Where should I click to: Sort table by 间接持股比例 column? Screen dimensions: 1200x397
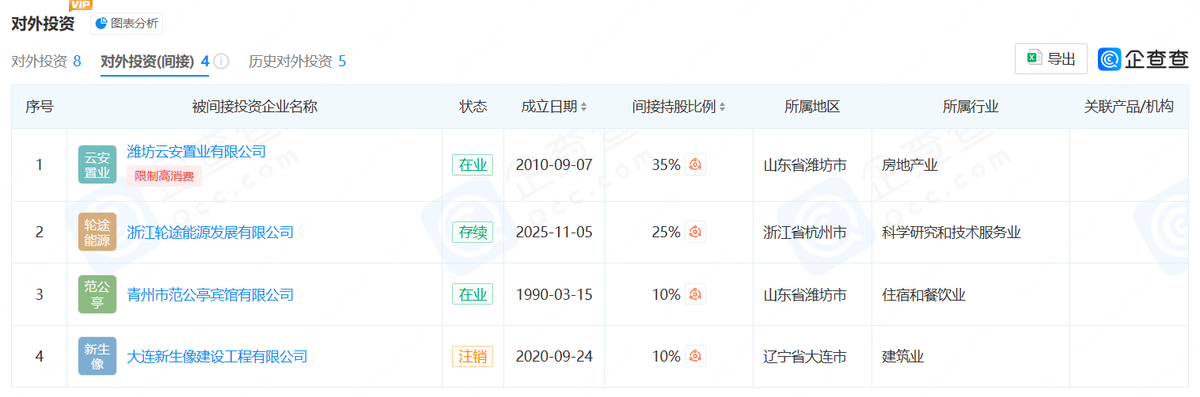point(678,106)
